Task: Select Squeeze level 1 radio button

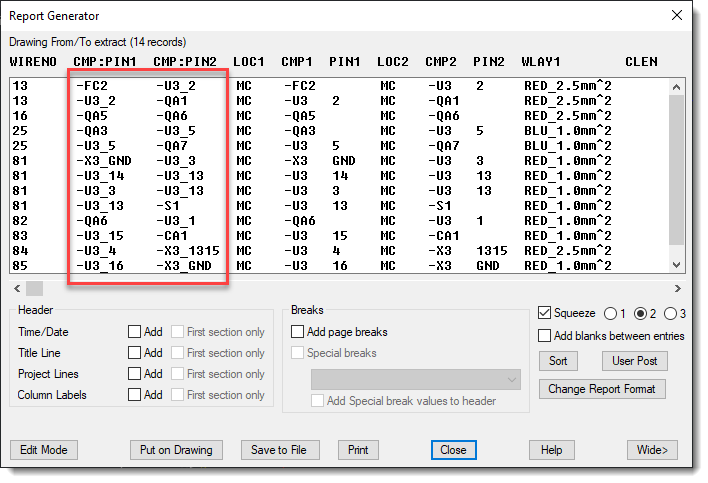Action: [610, 313]
